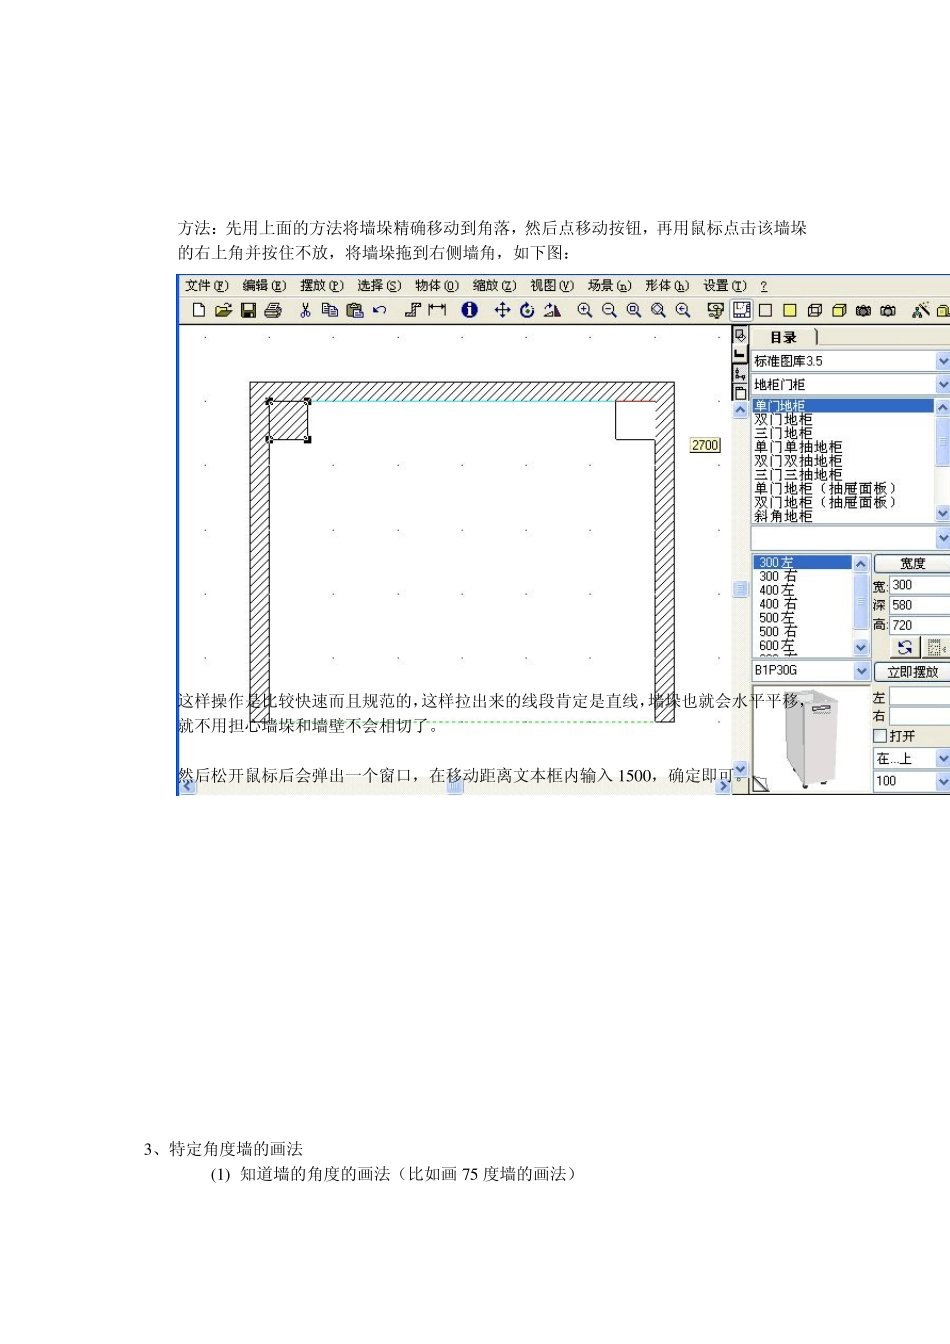Toggle the 打开 checkbox
The height and width of the screenshot is (1344, 950).
(x=880, y=736)
